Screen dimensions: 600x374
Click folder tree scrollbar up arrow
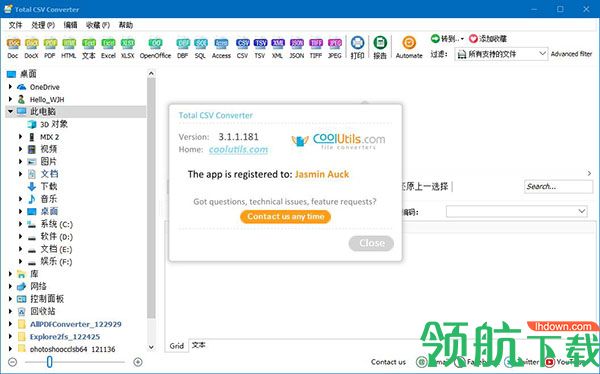pos(151,73)
